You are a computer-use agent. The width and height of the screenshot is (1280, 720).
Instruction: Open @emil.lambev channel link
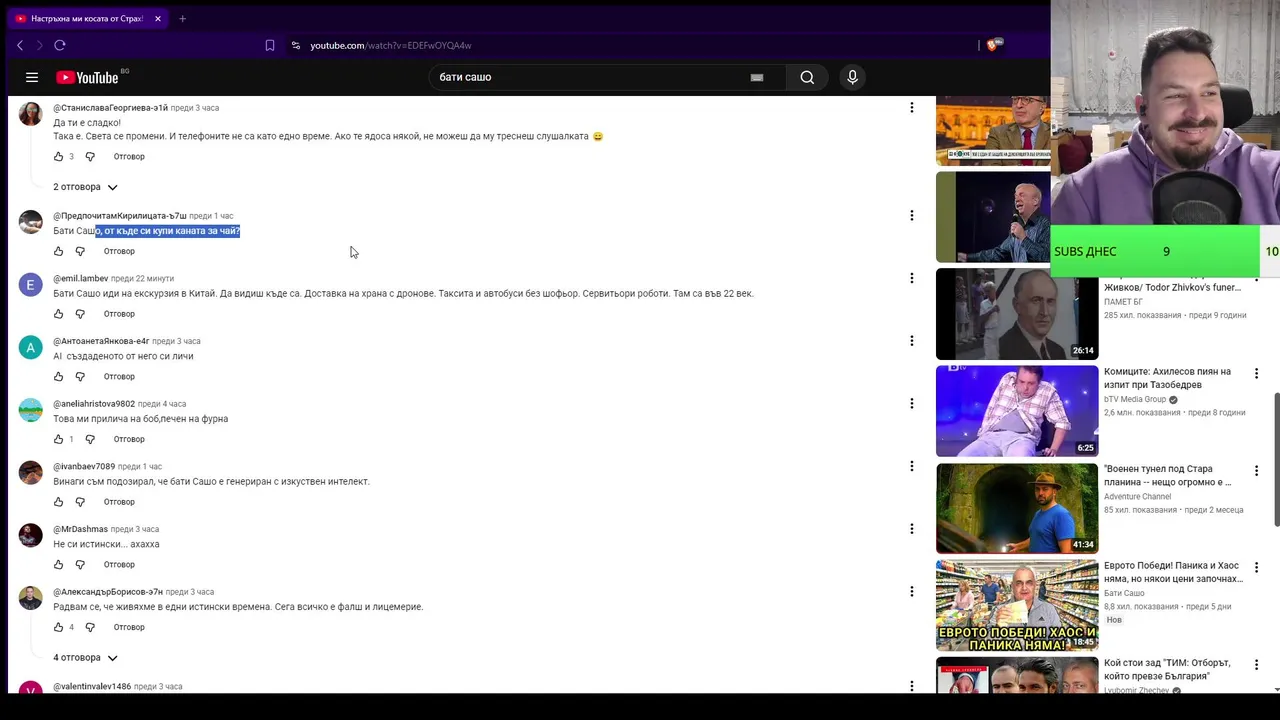81,279
